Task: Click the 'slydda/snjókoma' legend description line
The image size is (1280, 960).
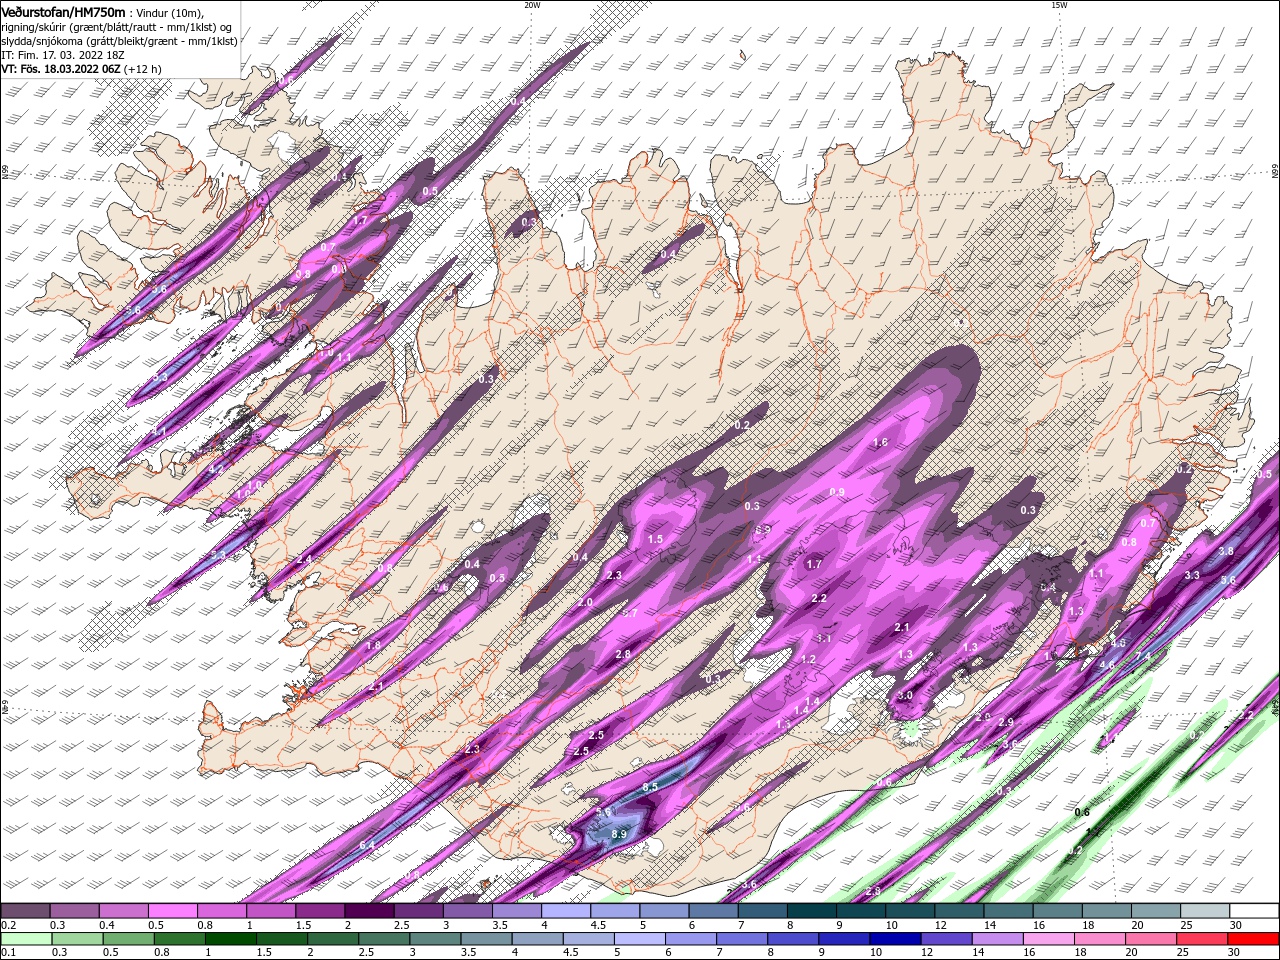Action: point(120,41)
